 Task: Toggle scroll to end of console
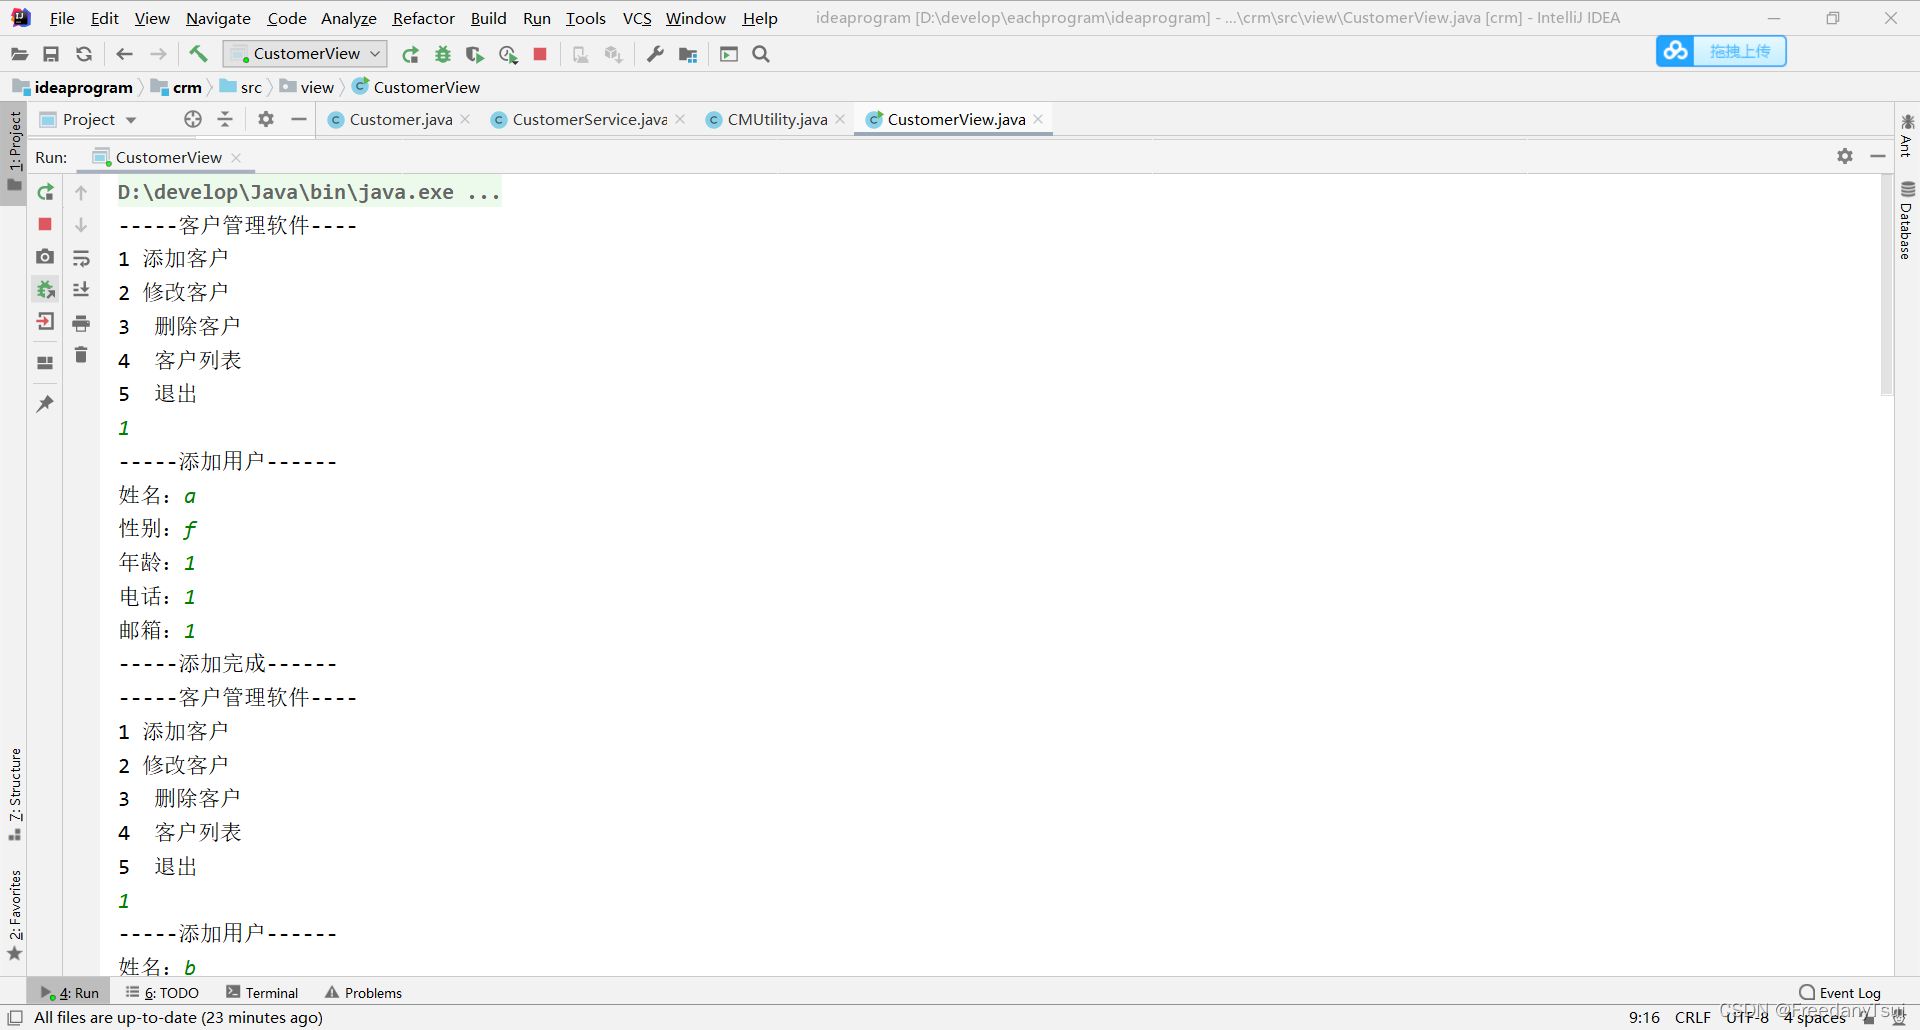click(x=82, y=290)
